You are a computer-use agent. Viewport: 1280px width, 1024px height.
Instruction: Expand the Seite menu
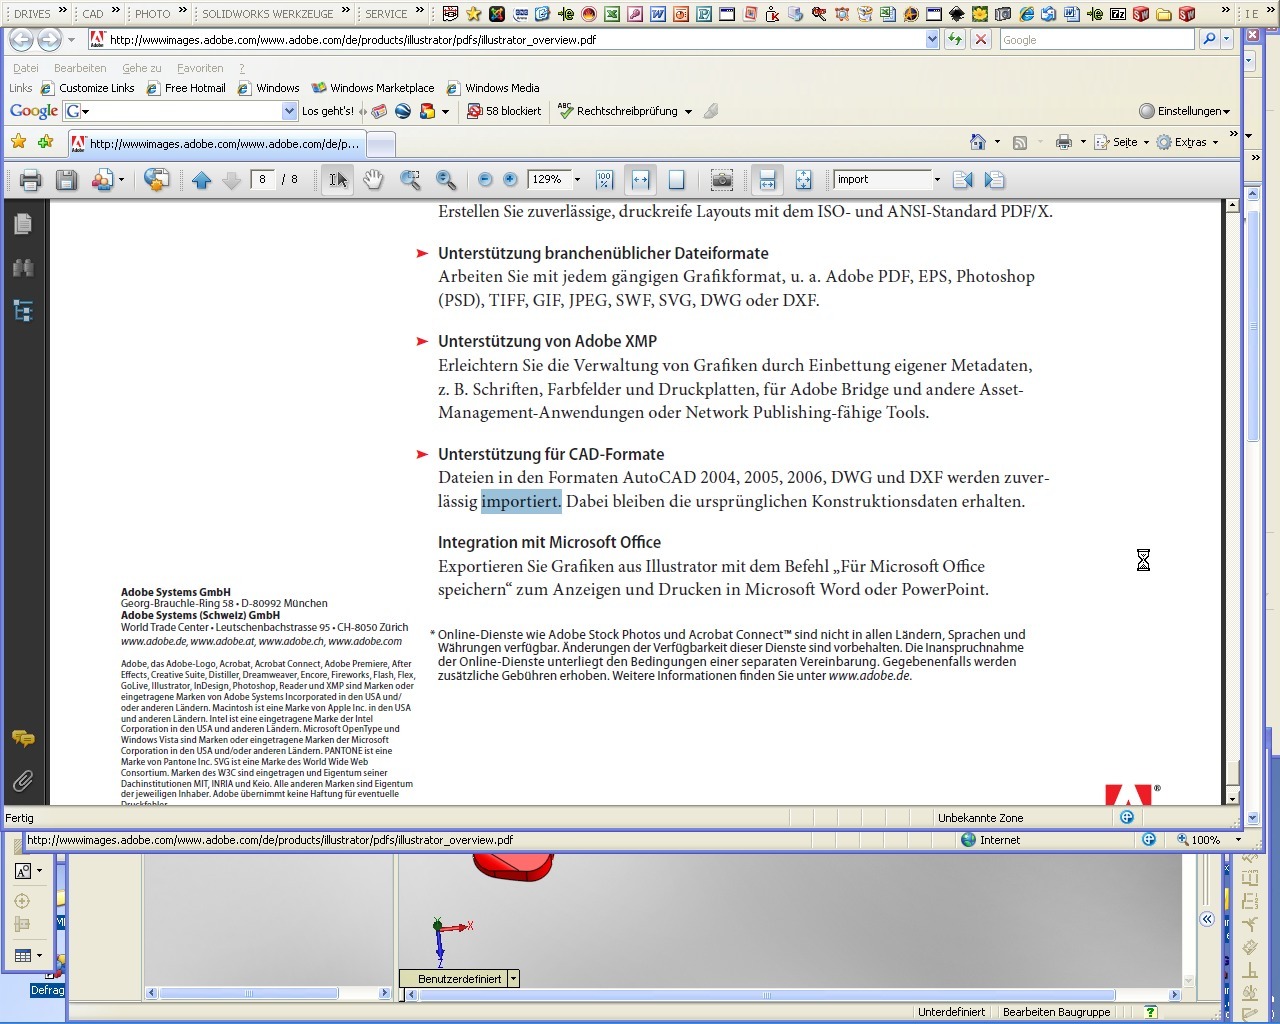[x=1121, y=142]
